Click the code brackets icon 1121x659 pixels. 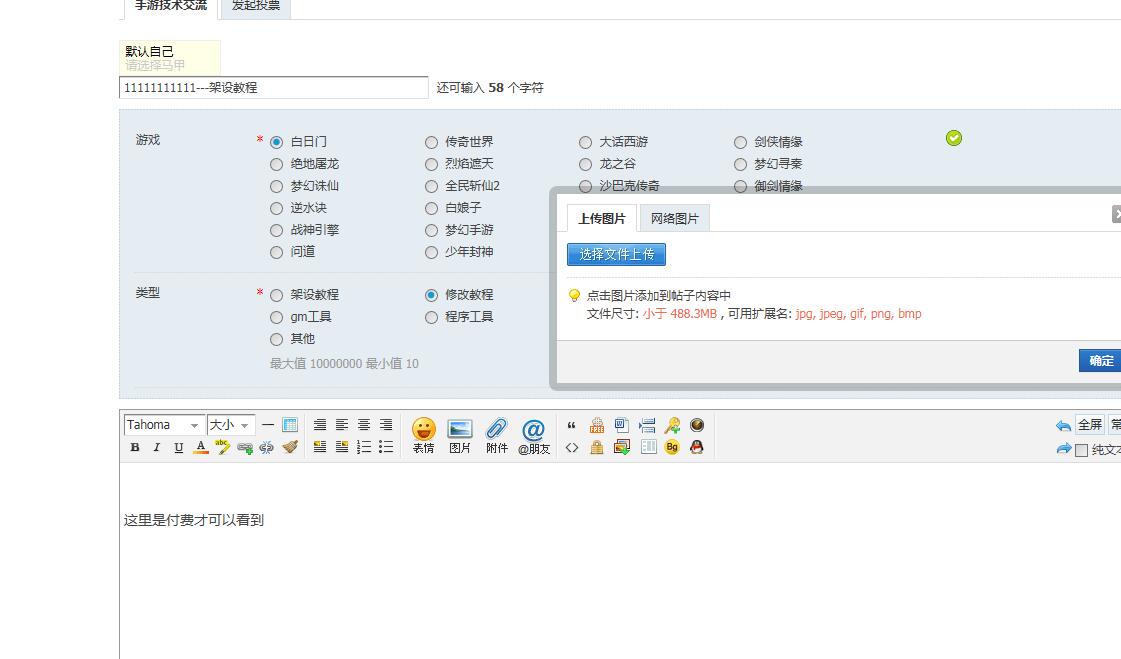572,448
